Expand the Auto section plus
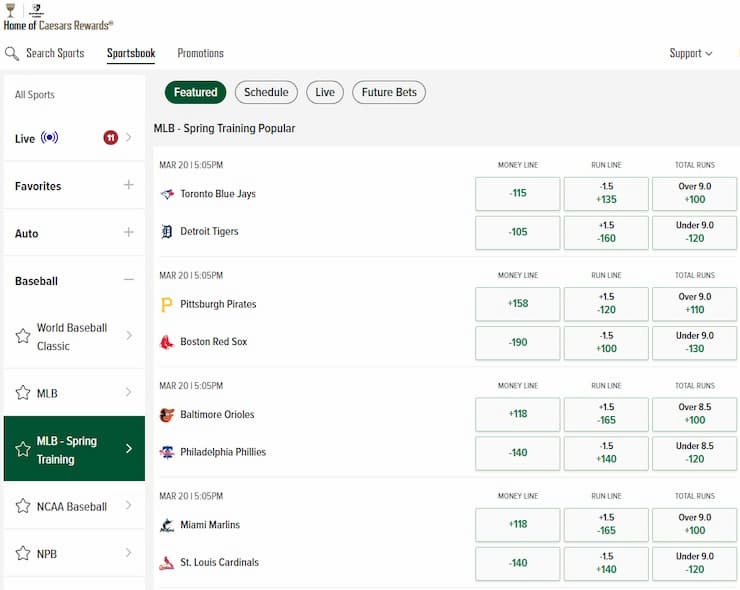Viewport: 740px width, 590px height. click(128, 232)
